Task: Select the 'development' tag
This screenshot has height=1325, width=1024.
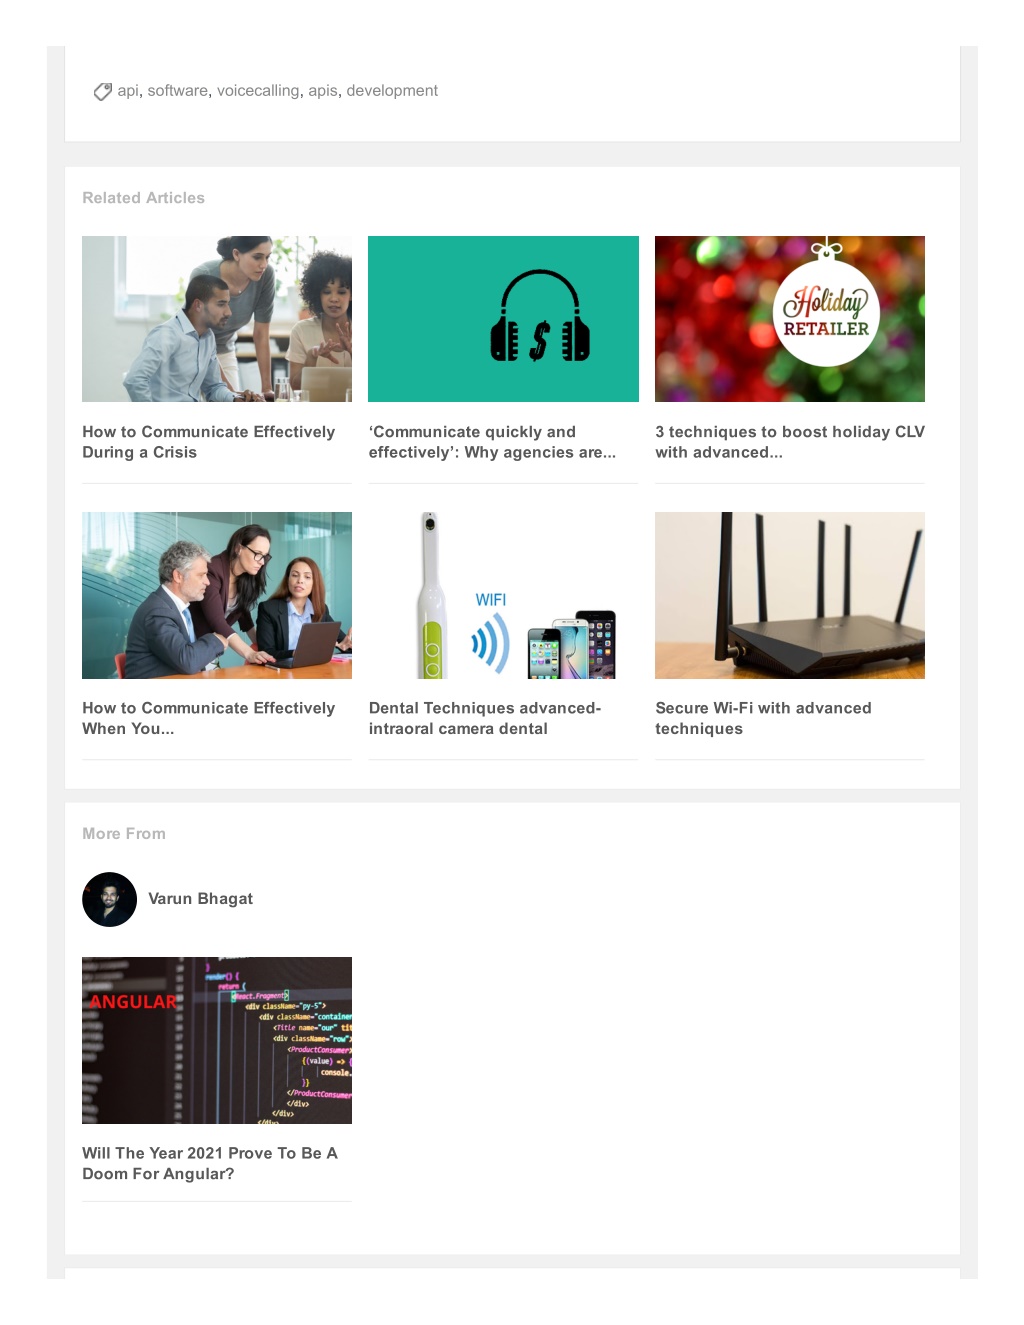Action: click(x=392, y=91)
